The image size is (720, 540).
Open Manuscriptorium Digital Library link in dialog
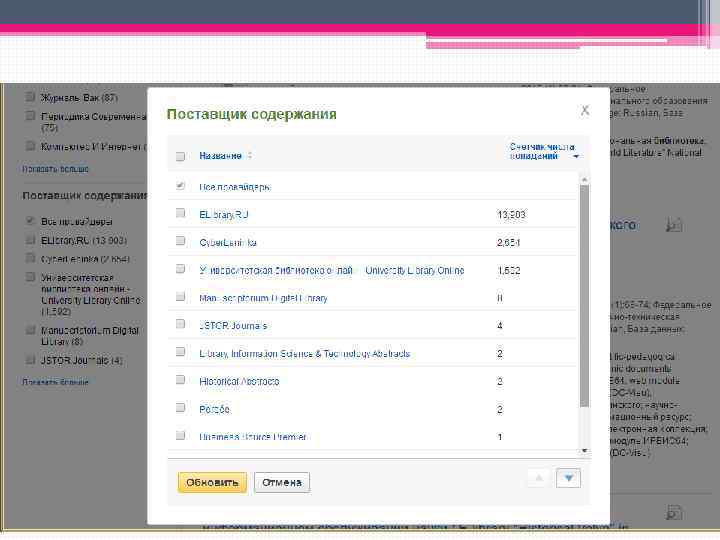263,298
